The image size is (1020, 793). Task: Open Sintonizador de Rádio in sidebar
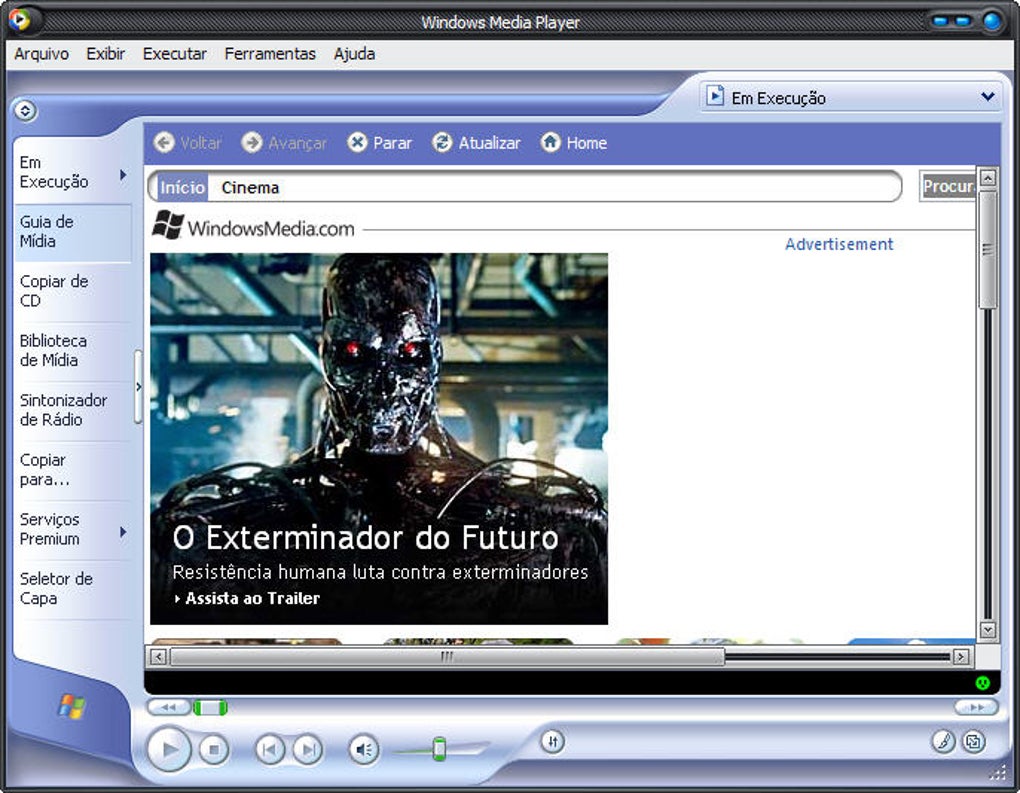(73, 410)
